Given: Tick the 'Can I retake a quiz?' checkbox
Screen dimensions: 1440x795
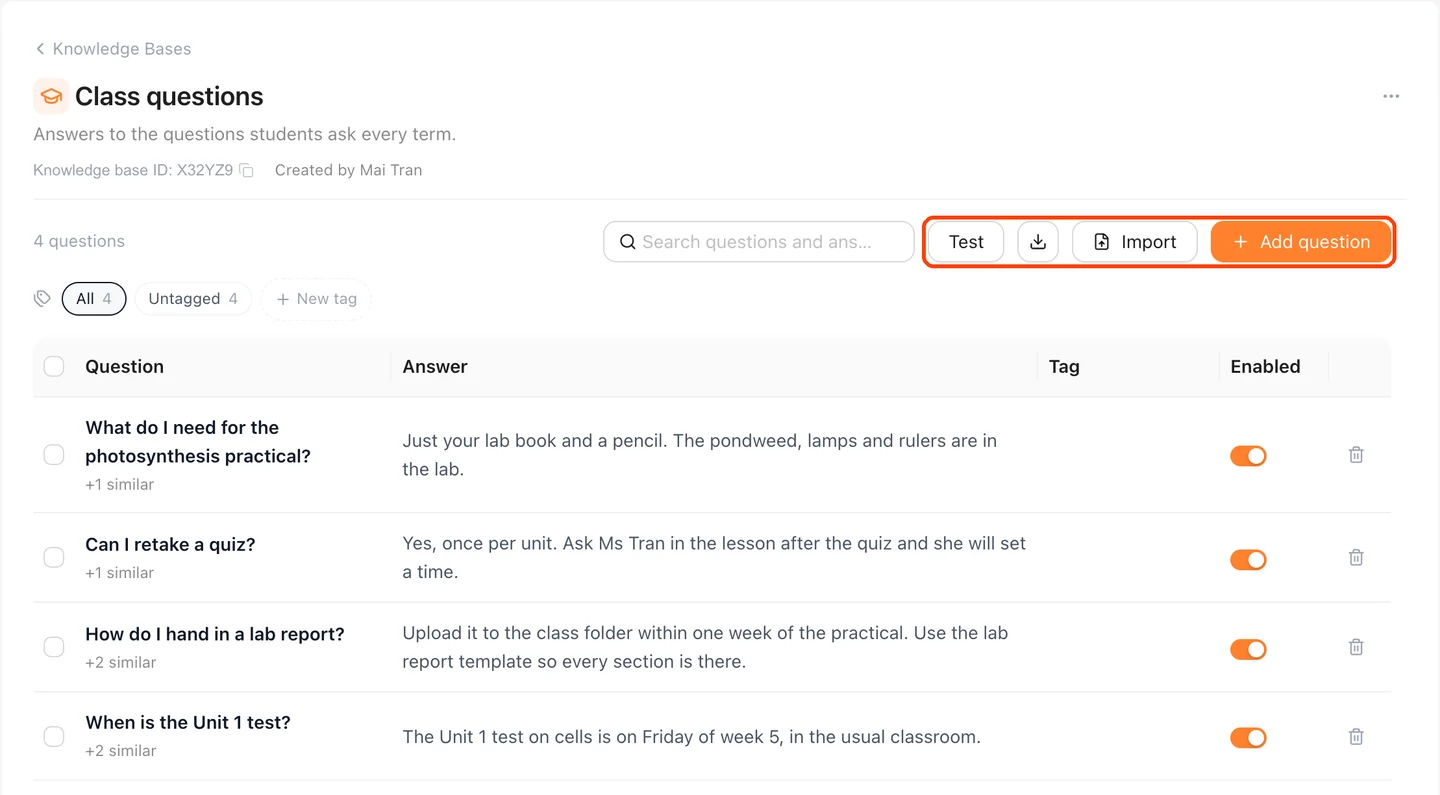Looking at the screenshot, I should click(54, 558).
